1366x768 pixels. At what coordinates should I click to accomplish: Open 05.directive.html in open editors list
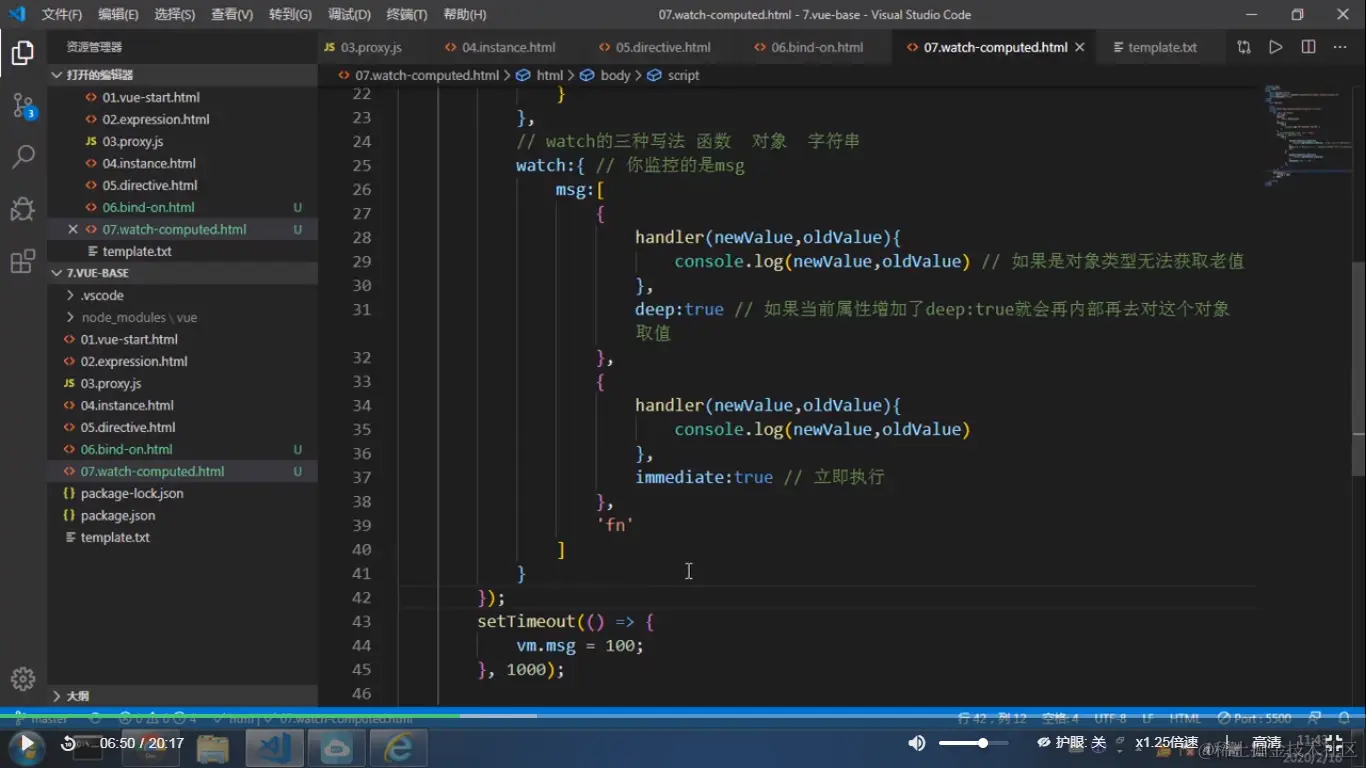pyautogui.click(x=183, y=185)
